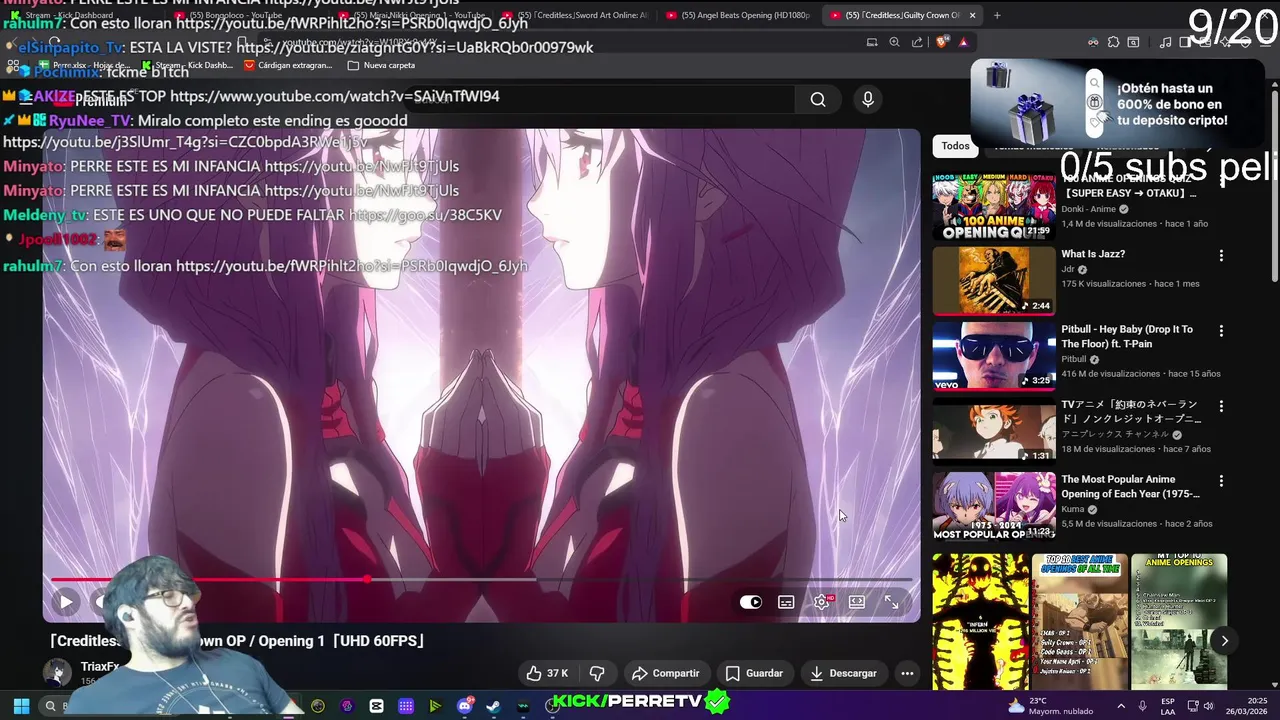Select the Todos filter chip
The image size is (1280, 720).
coord(955,146)
